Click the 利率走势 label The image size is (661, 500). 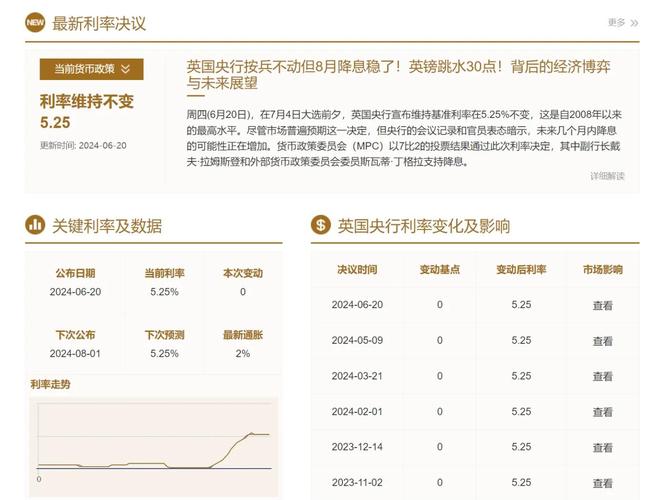pos(50,384)
